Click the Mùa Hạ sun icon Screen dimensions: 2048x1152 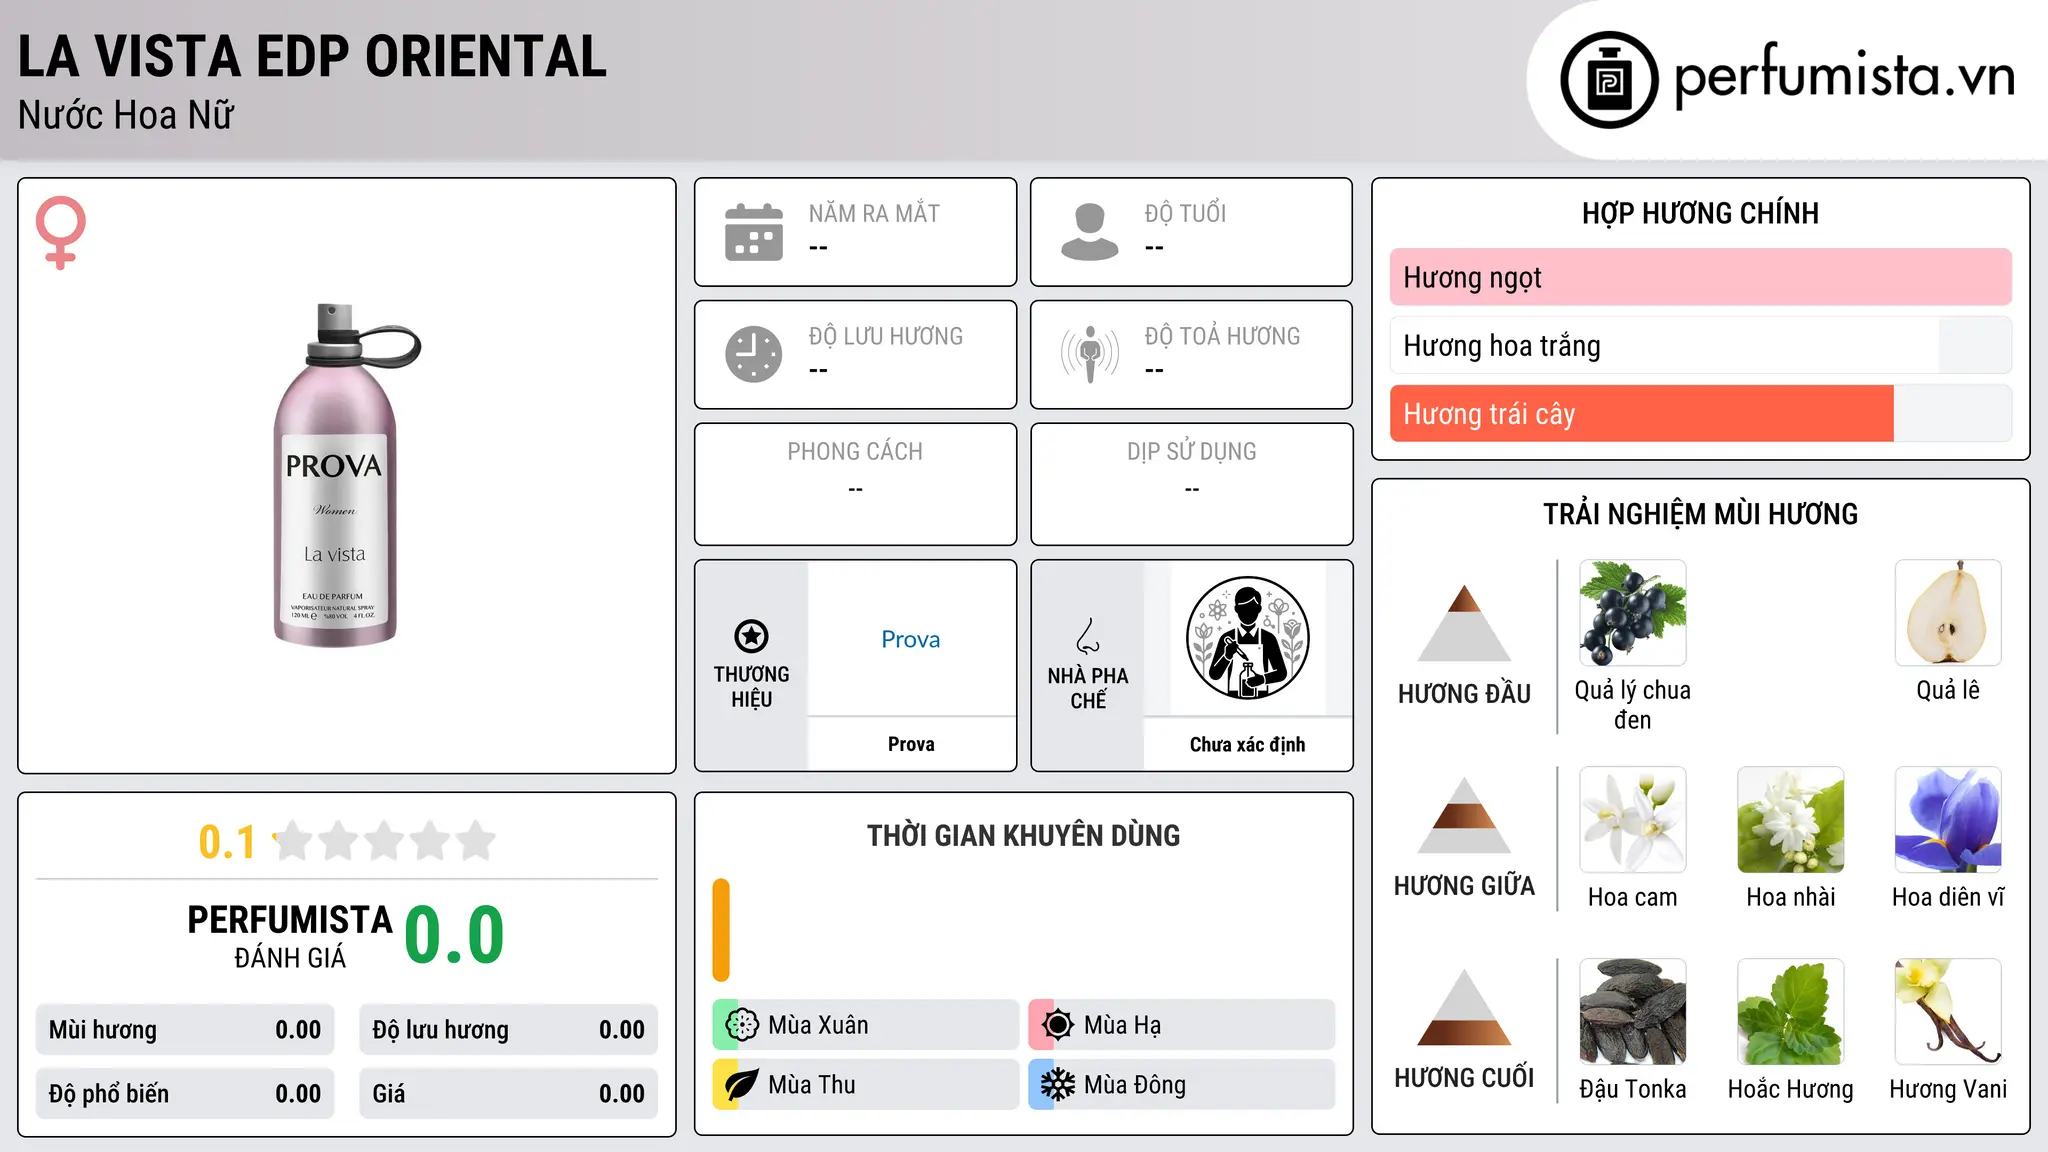pyautogui.click(x=1058, y=1025)
